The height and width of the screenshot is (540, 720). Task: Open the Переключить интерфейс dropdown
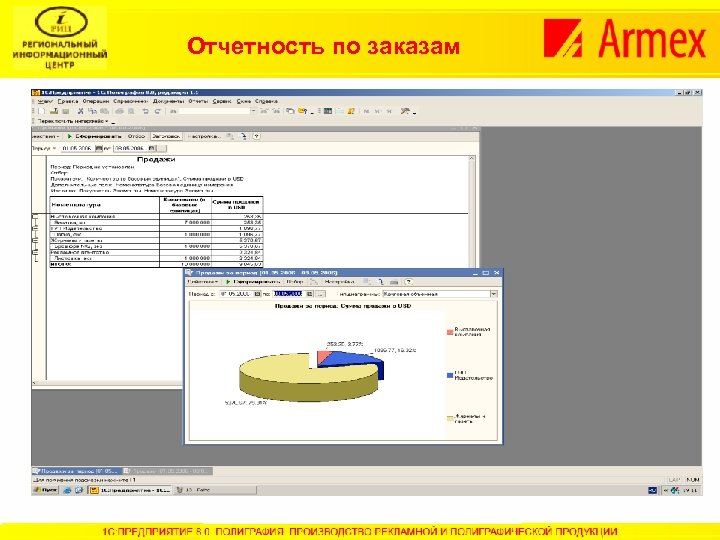[73, 121]
